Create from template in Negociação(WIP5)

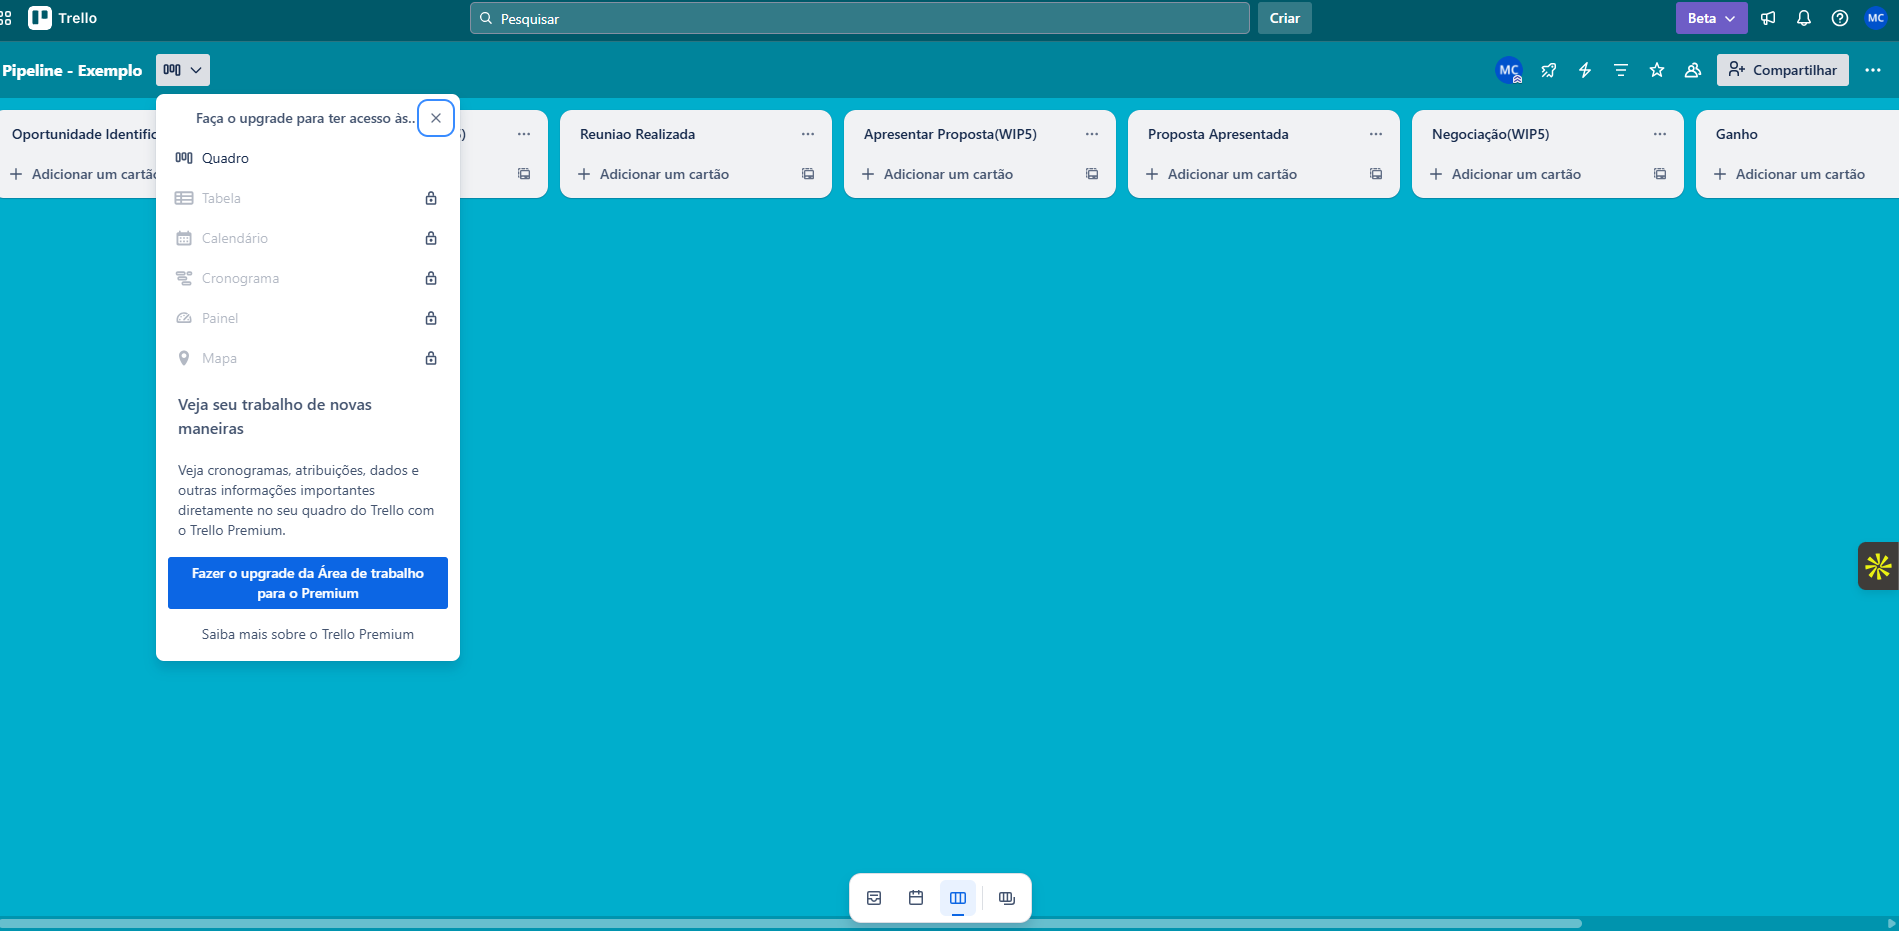click(1660, 174)
